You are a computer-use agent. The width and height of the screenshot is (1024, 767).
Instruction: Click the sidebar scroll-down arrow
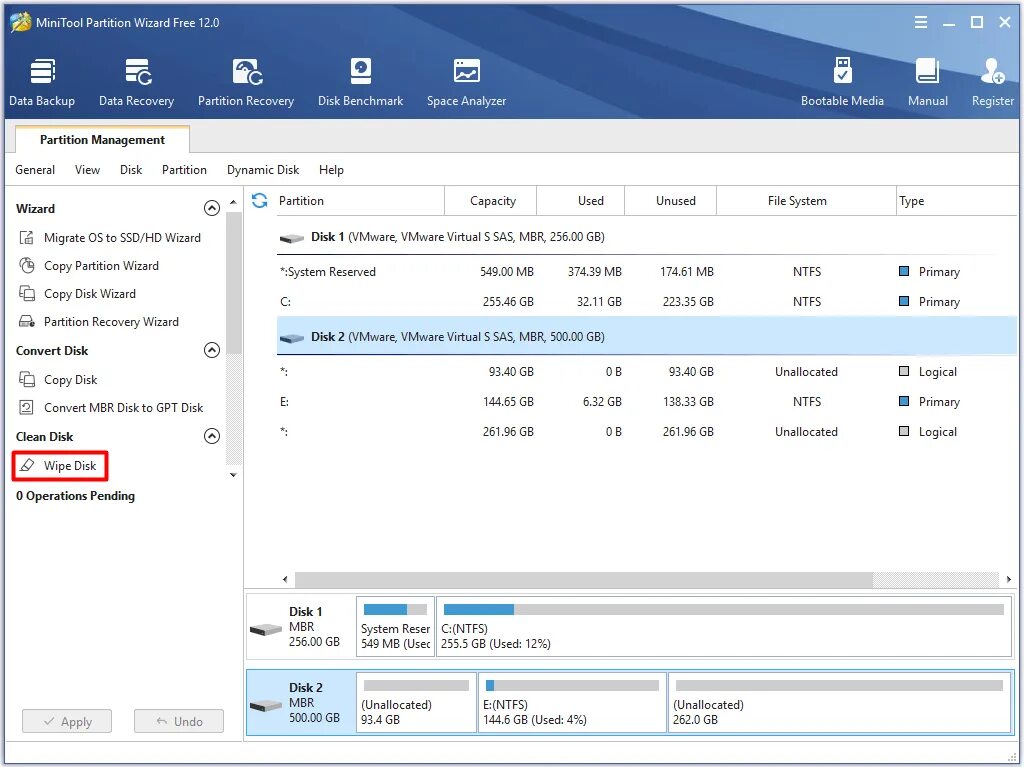tap(233, 475)
